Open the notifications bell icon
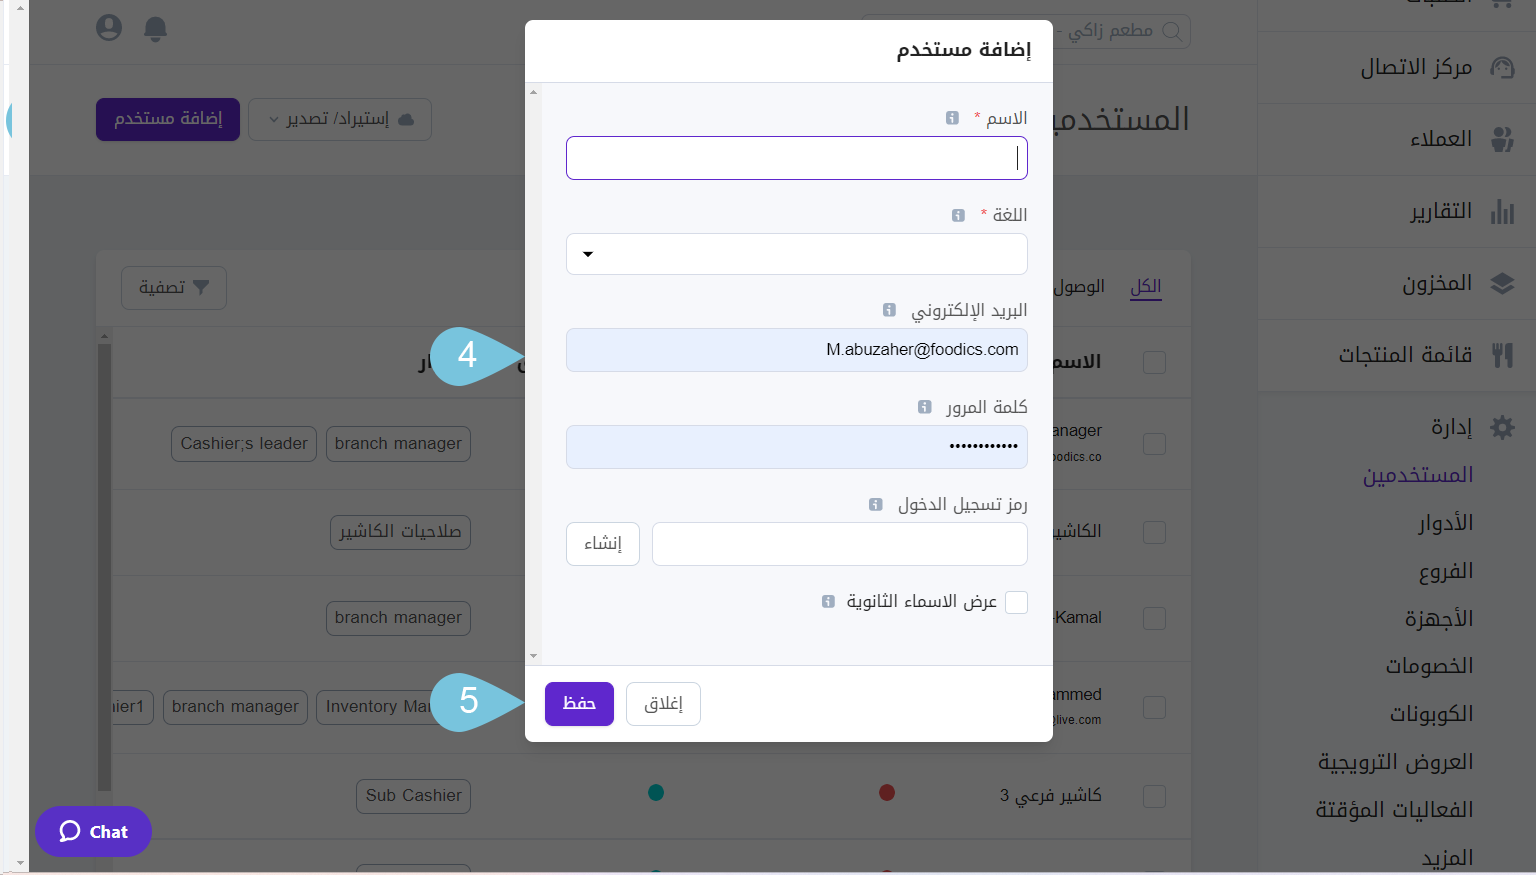The width and height of the screenshot is (1536, 875). tap(155, 29)
